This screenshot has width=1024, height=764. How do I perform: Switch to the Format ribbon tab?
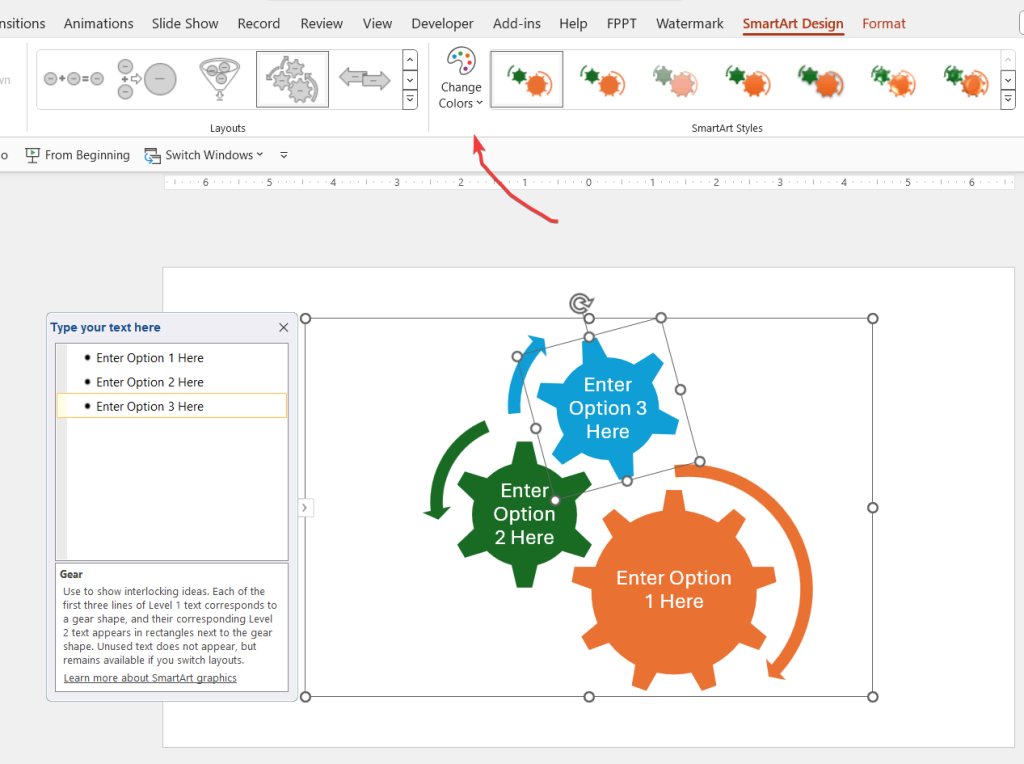point(883,23)
